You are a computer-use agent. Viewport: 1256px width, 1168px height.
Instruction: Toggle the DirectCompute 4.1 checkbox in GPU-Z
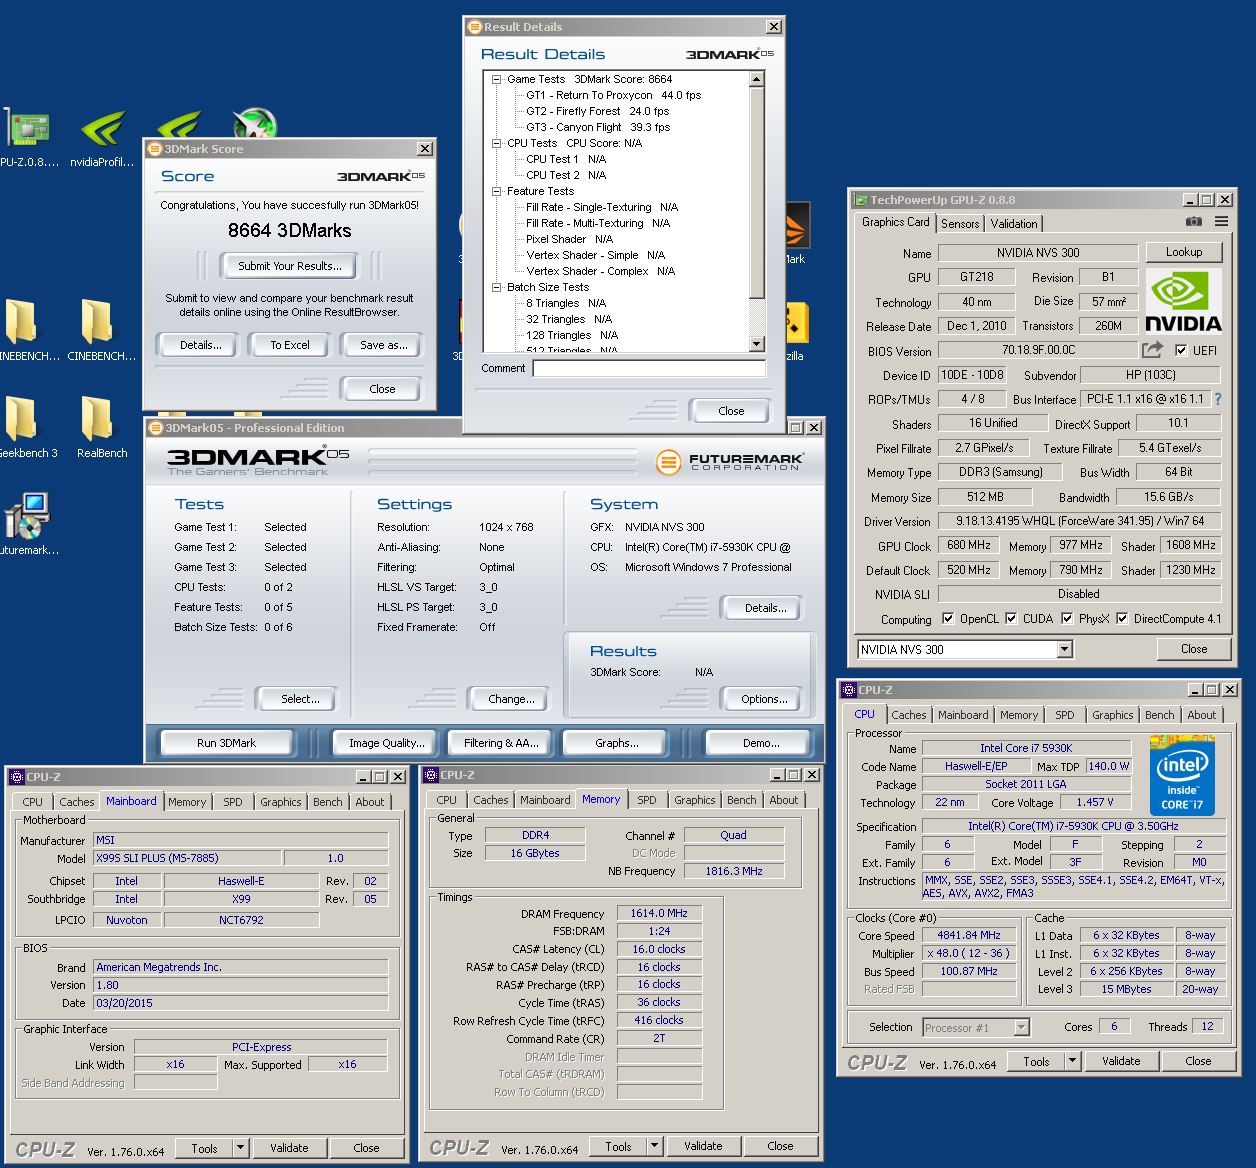pos(1122,619)
